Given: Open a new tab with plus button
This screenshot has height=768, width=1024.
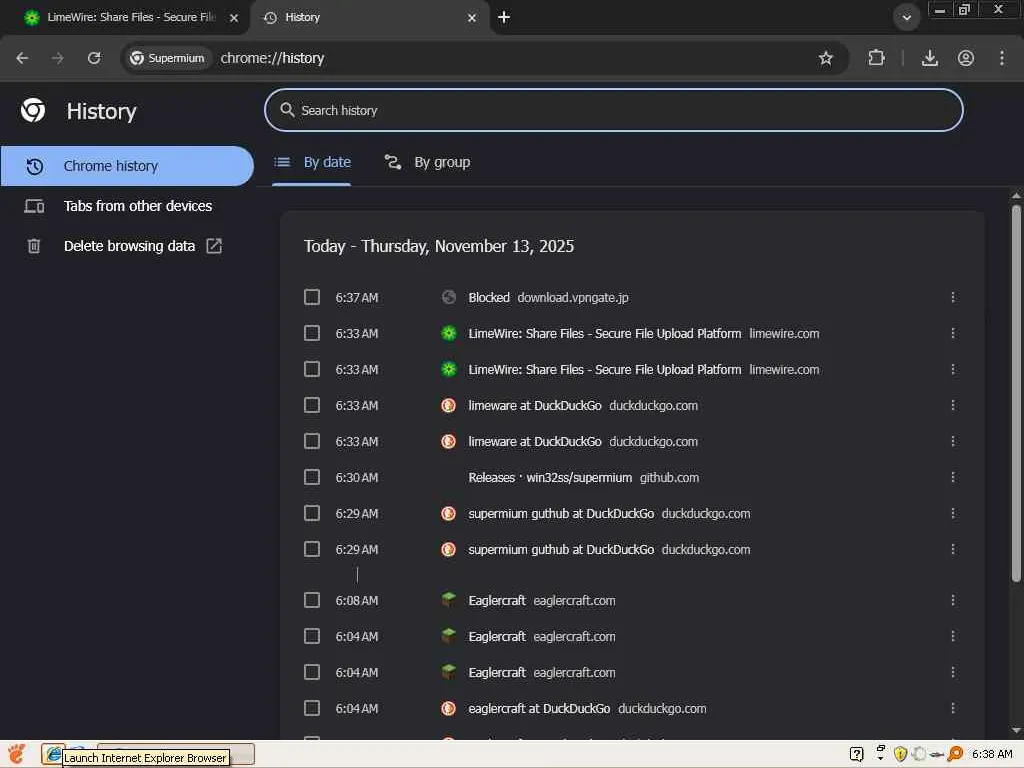Looking at the screenshot, I should tap(504, 17).
